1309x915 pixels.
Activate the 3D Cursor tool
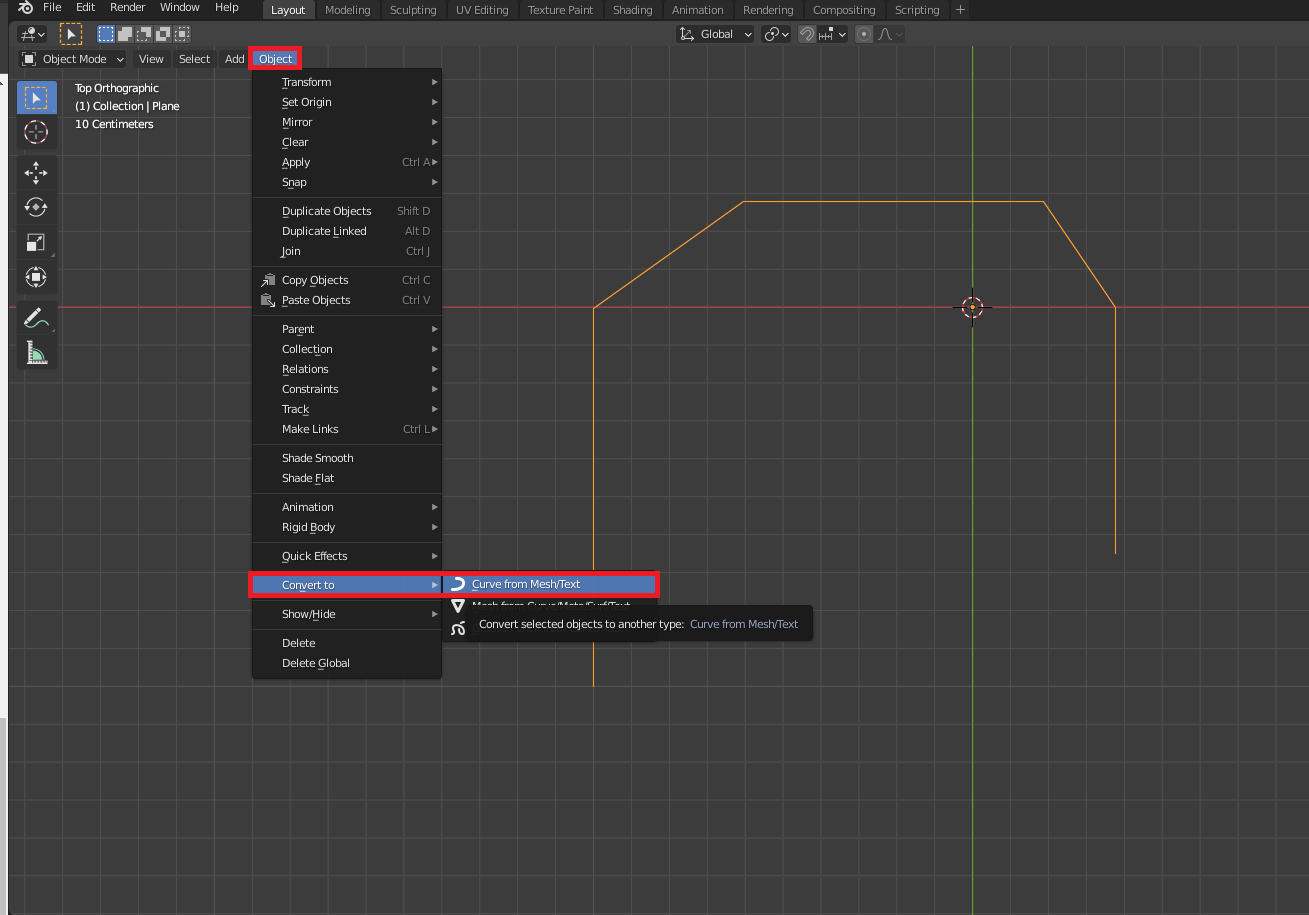36,132
